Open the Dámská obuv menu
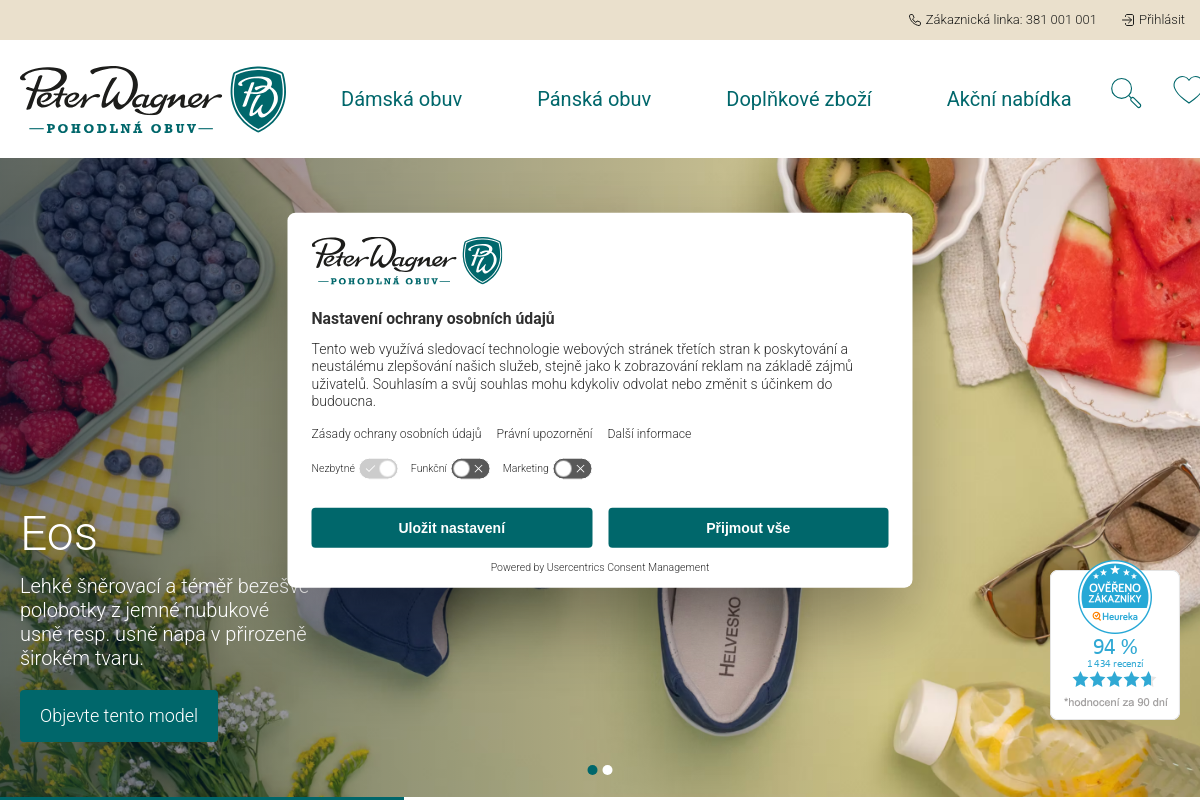The width and height of the screenshot is (1200, 800). [x=401, y=99]
